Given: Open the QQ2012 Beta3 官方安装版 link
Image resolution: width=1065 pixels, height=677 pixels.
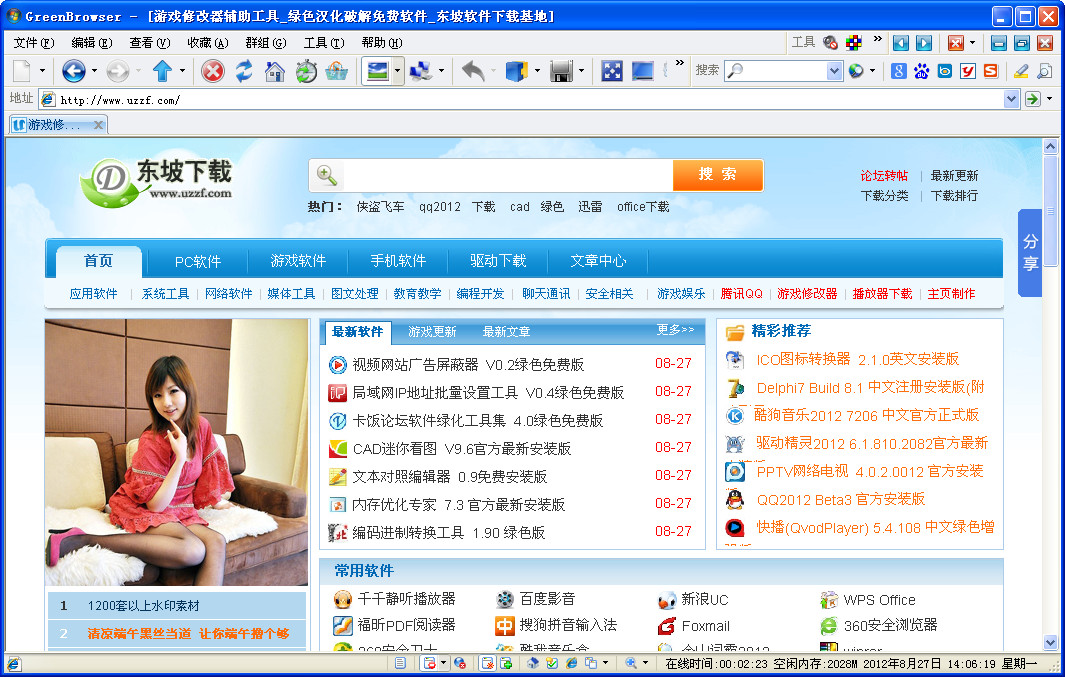Looking at the screenshot, I should tap(841, 499).
